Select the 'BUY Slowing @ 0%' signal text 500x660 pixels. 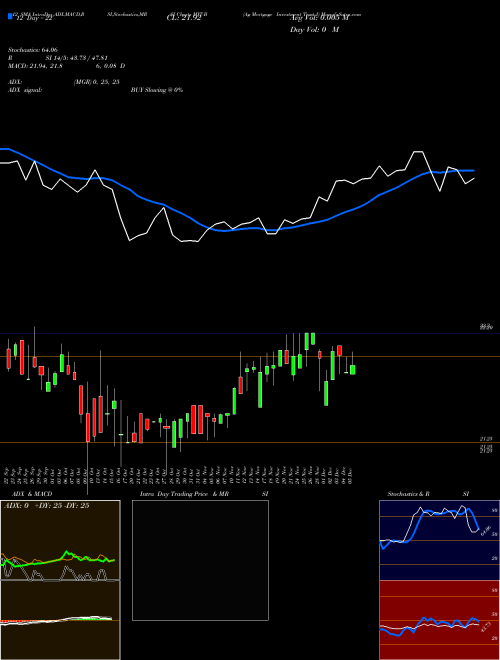tap(157, 90)
